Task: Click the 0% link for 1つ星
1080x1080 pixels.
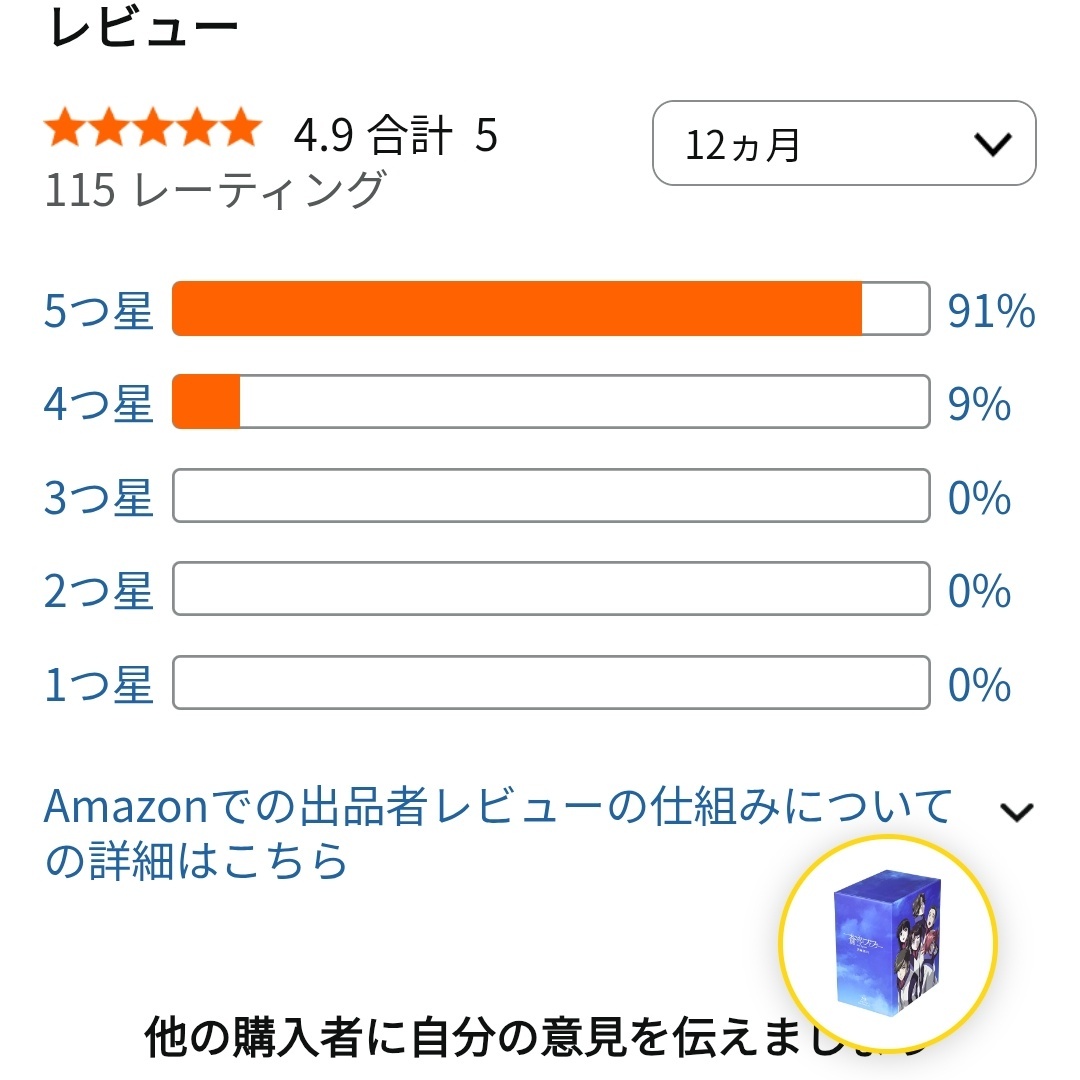Action: coord(979,685)
